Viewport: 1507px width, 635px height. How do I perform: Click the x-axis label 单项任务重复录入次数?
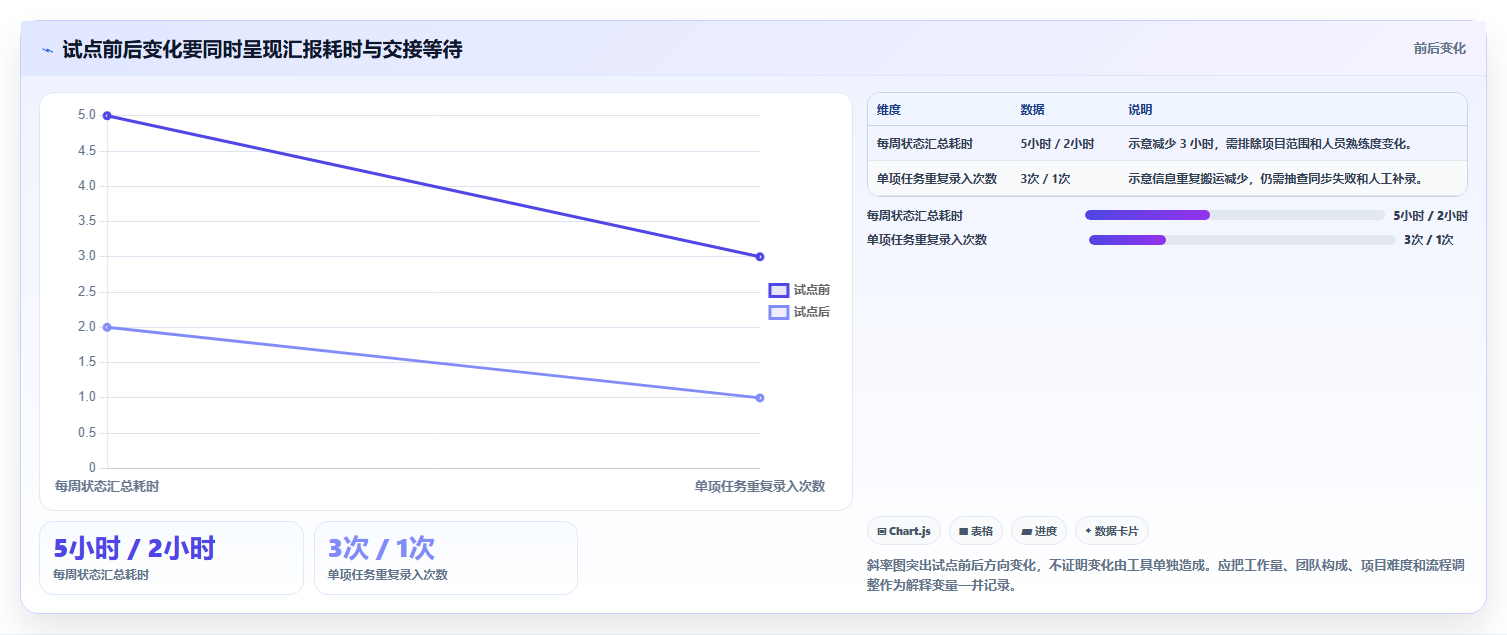click(760, 486)
